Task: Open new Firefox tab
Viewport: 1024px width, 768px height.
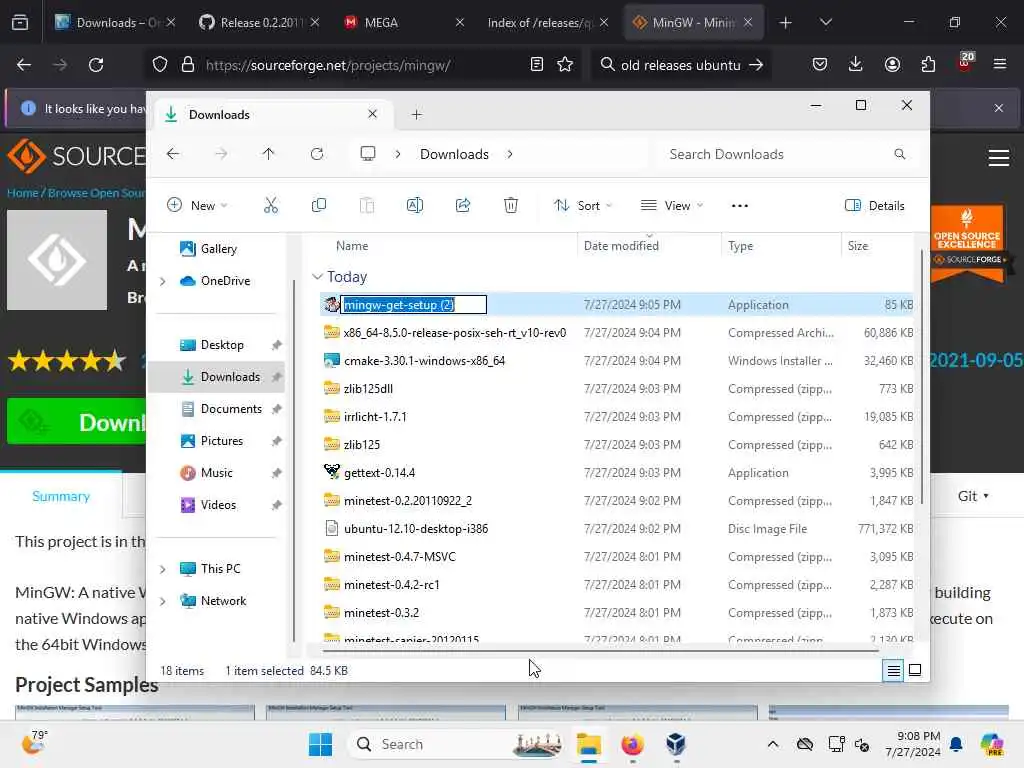Action: [785, 23]
